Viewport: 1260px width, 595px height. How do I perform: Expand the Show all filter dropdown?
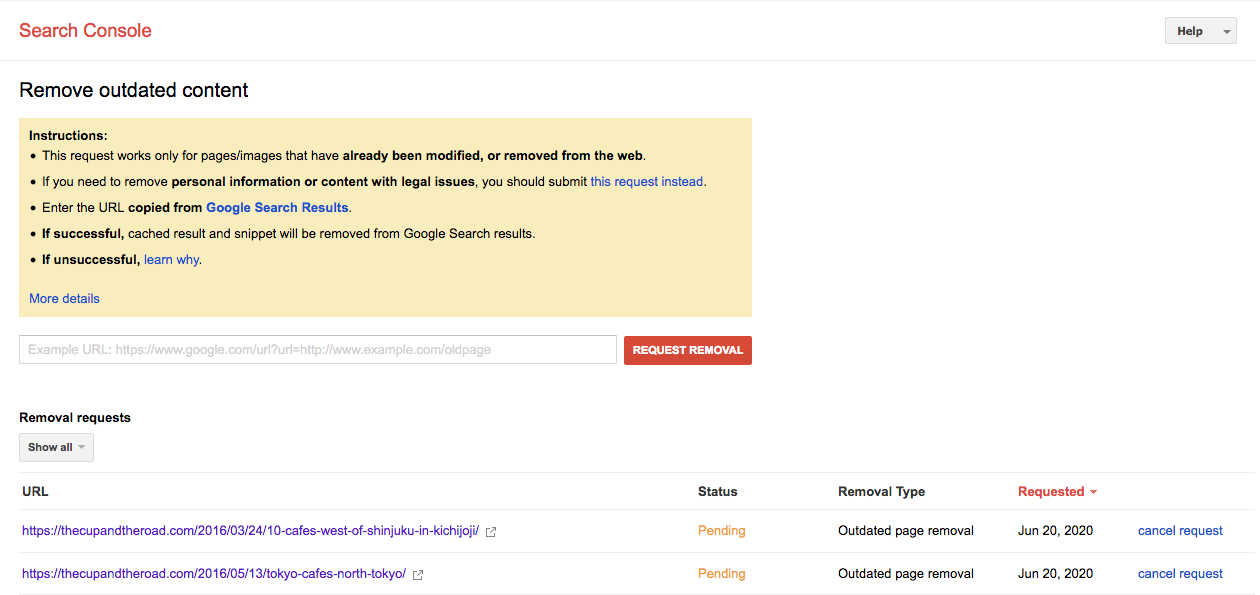[x=56, y=447]
